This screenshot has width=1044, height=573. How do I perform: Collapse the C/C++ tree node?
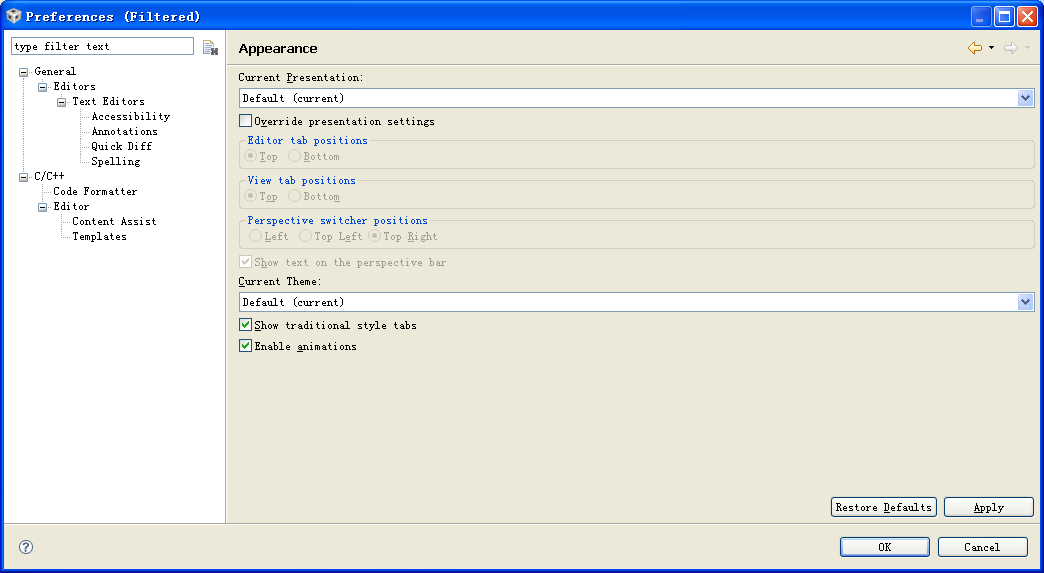(x=24, y=177)
